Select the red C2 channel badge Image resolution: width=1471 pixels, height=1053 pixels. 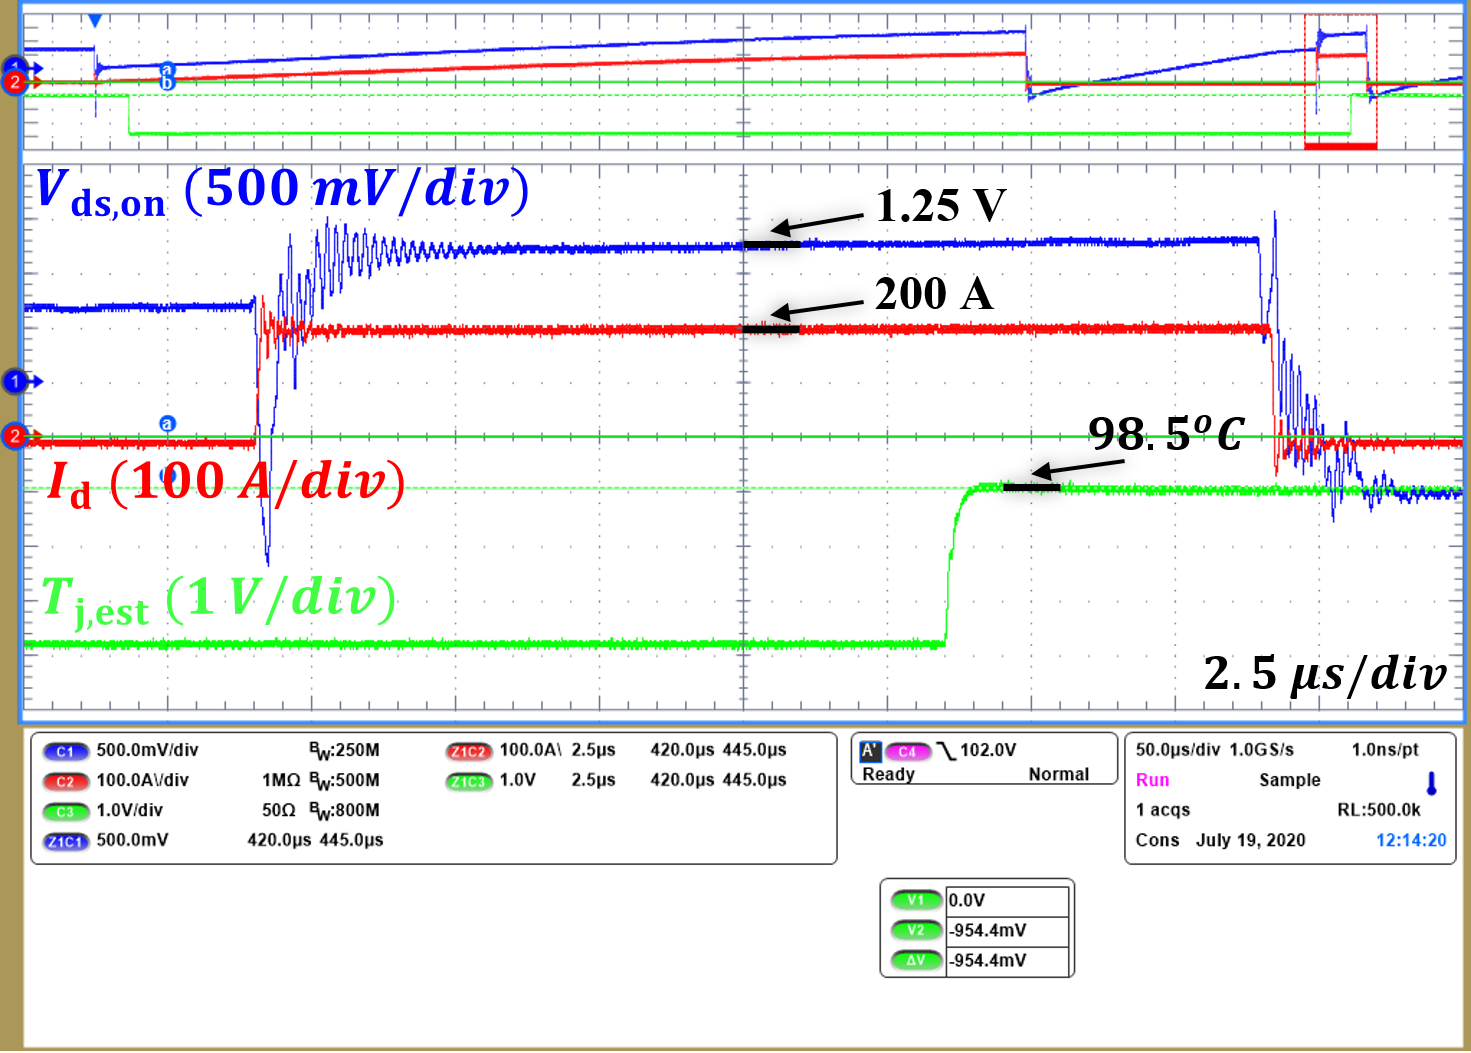coord(65,781)
